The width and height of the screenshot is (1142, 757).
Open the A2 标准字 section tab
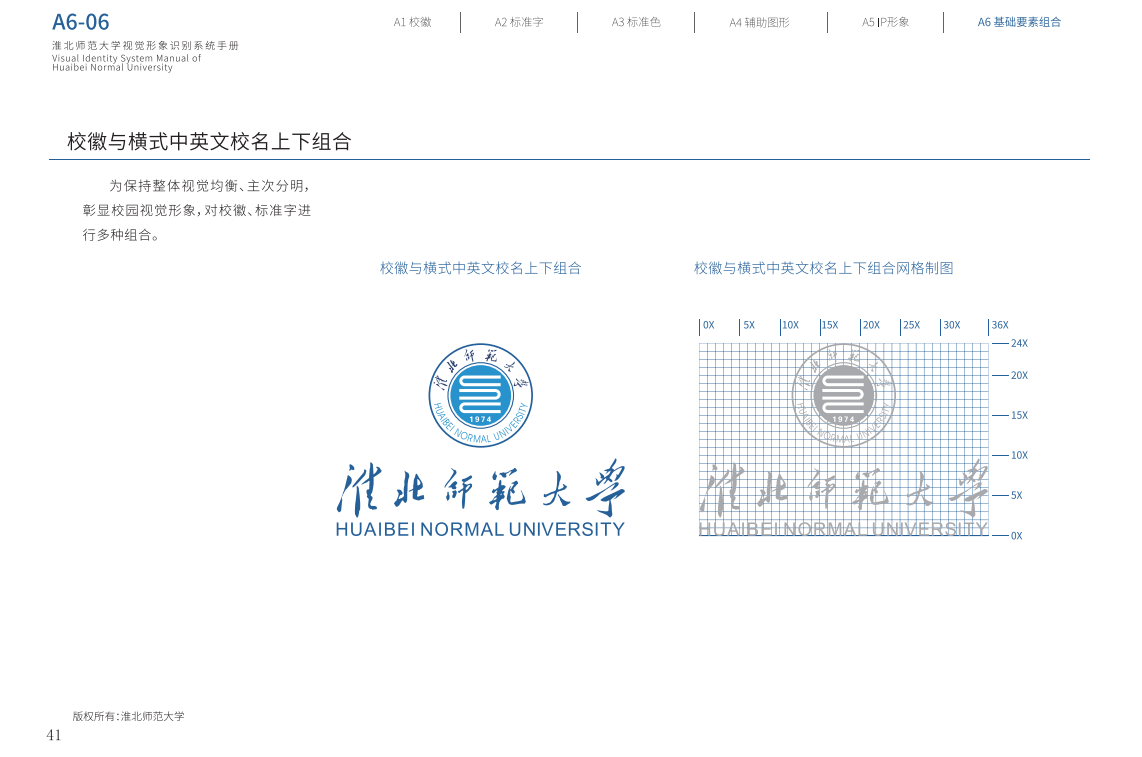click(x=519, y=23)
